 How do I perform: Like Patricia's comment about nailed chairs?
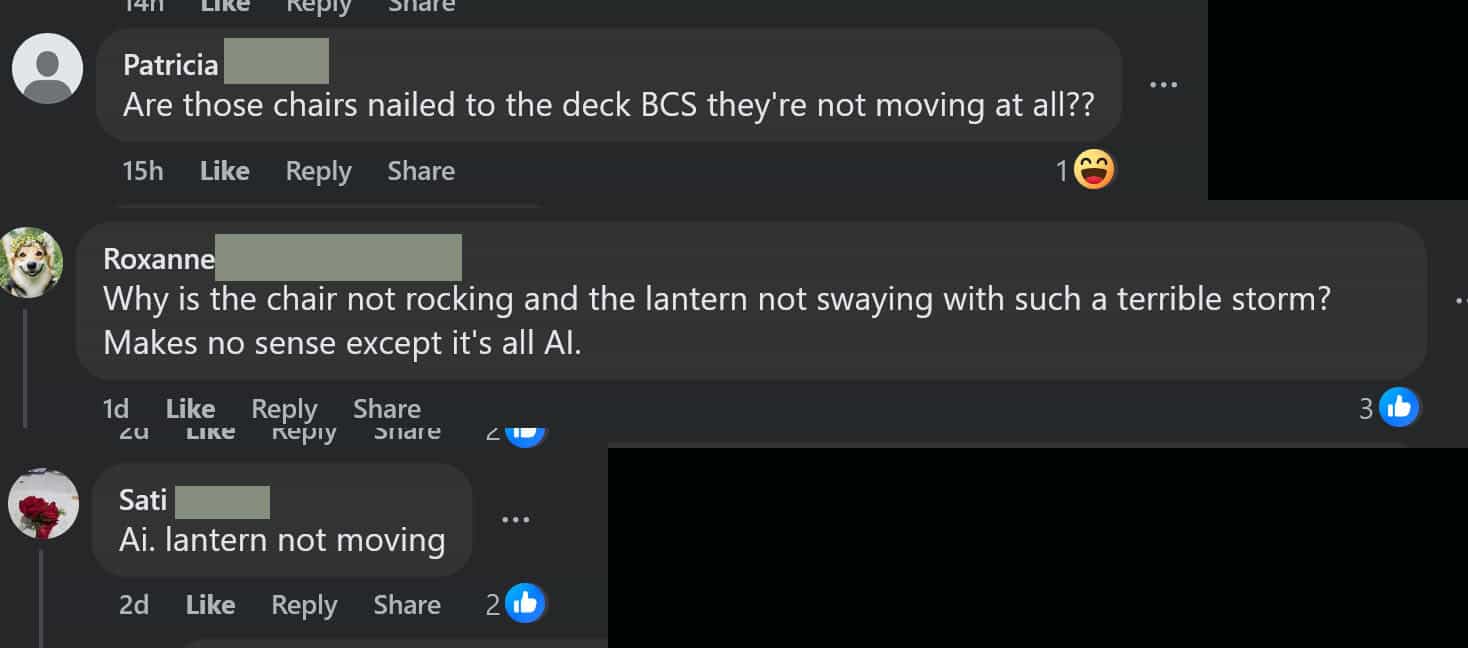tap(225, 171)
